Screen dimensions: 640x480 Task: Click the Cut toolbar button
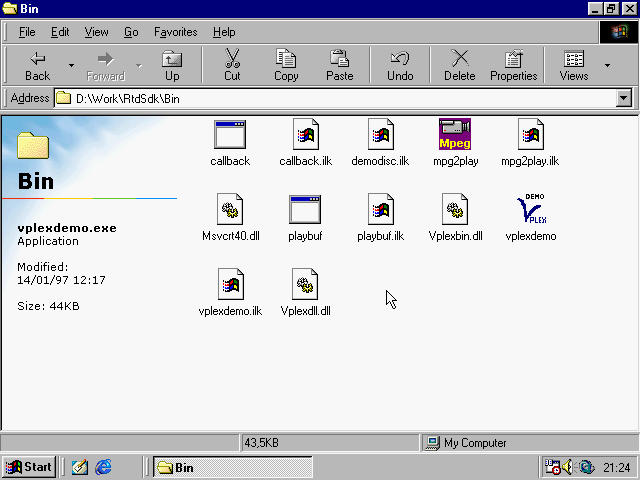[232, 66]
